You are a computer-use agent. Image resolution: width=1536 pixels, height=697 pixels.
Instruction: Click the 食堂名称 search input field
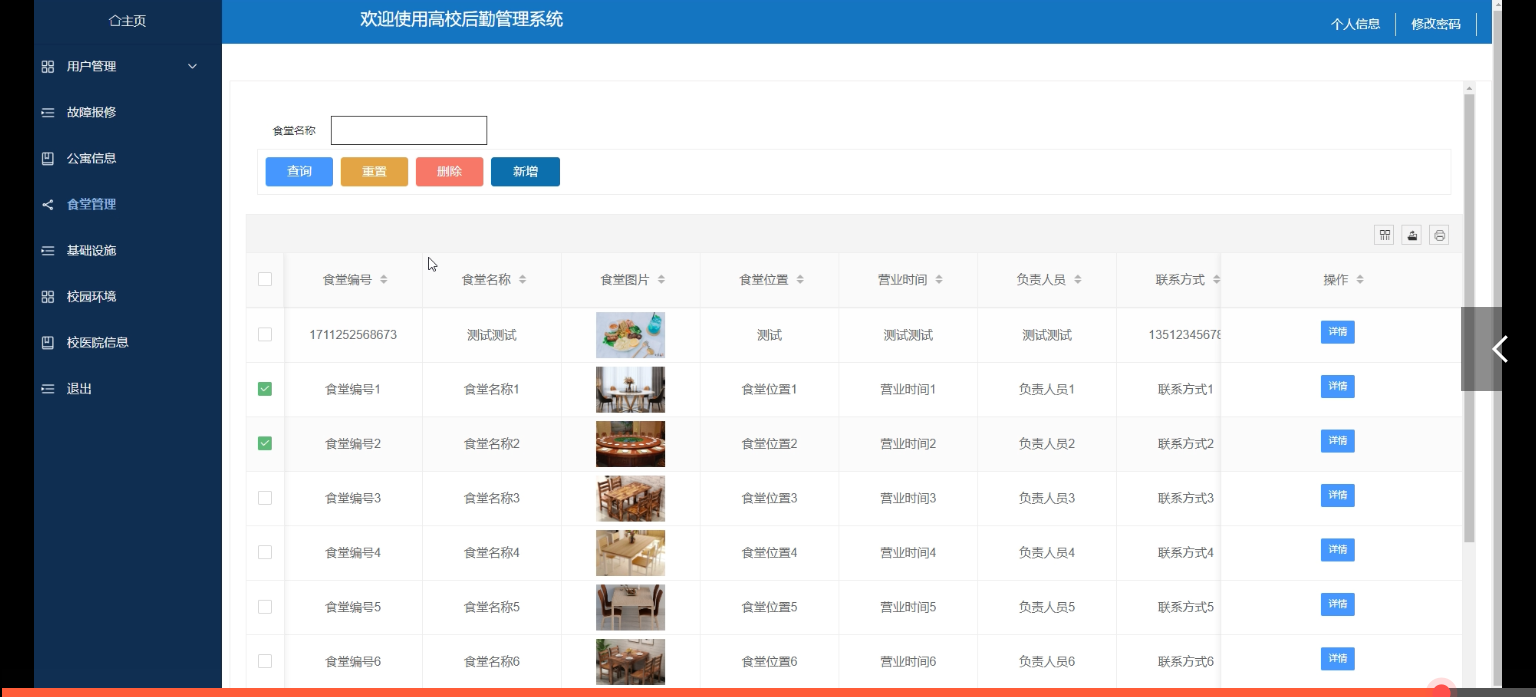tap(409, 130)
